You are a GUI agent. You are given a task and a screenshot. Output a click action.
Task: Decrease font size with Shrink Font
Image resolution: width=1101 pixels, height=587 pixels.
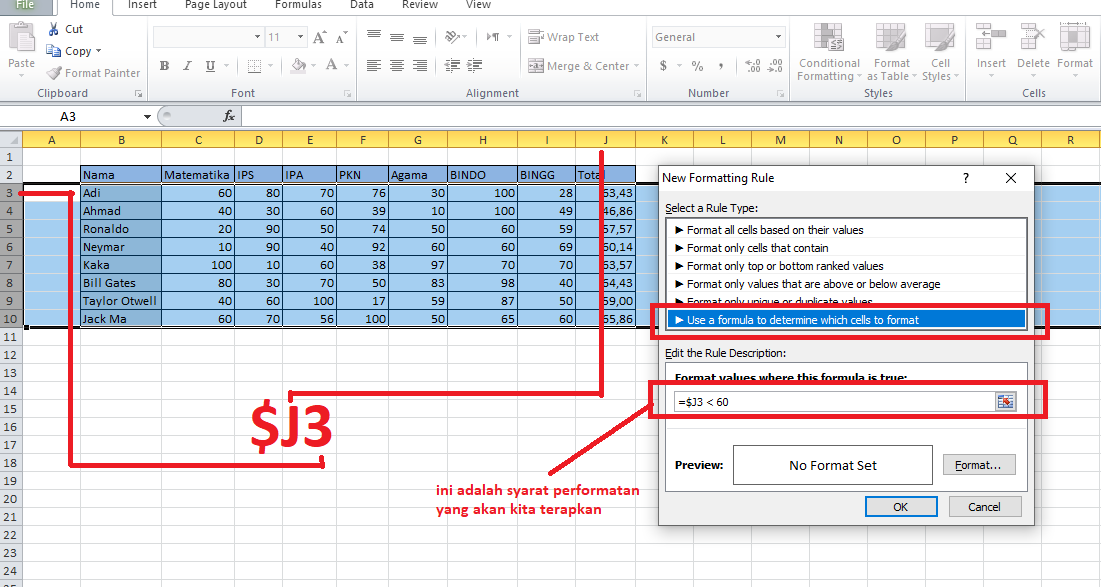click(342, 37)
